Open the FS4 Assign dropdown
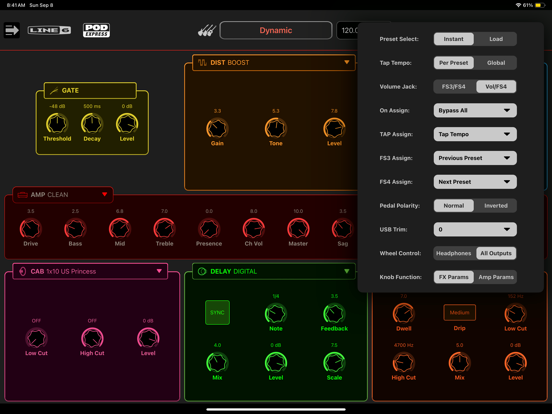The image size is (552, 414). pos(475,182)
